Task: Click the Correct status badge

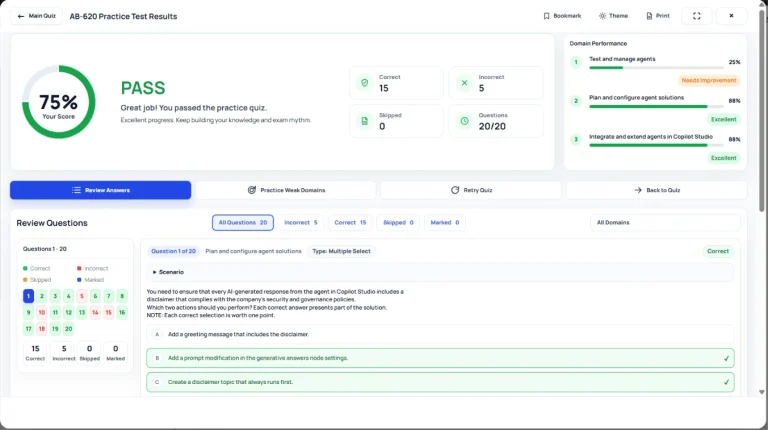Action: [x=718, y=251]
